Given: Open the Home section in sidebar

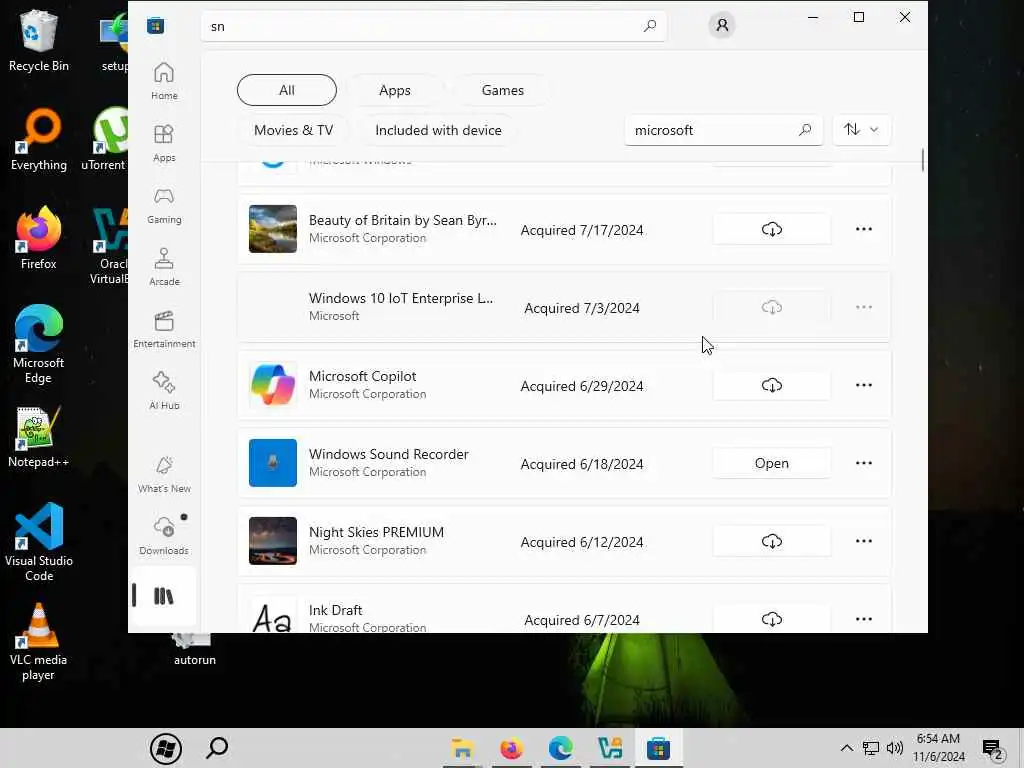Looking at the screenshot, I should [164, 81].
